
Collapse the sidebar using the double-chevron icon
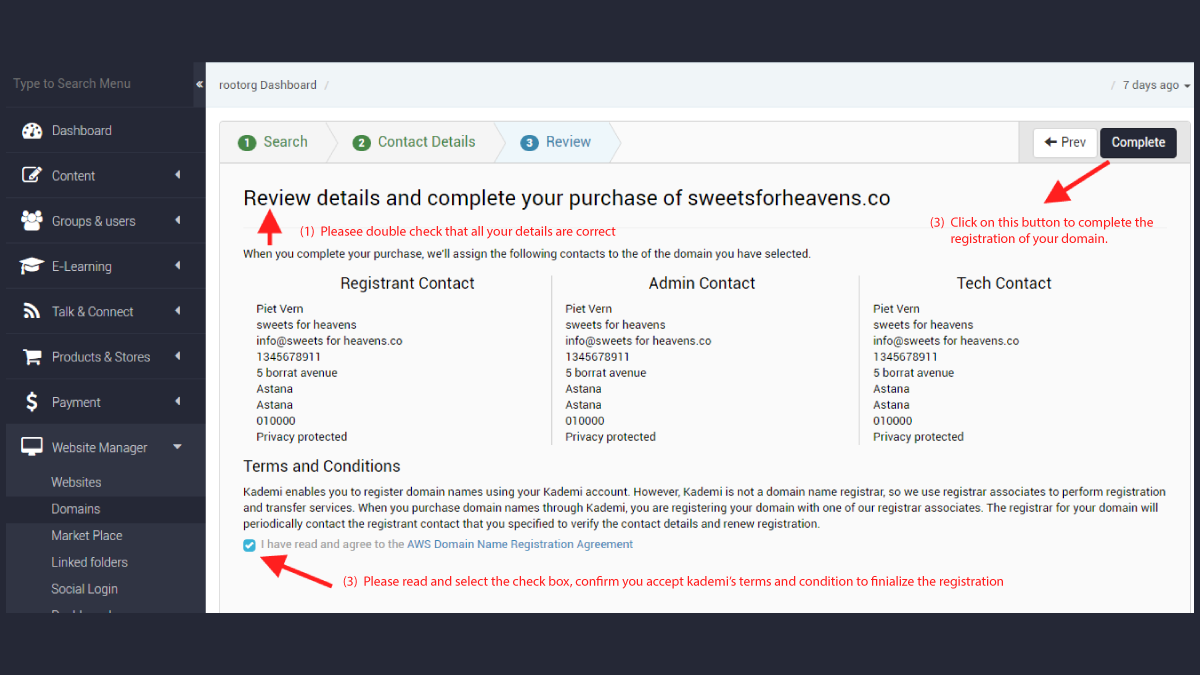199,84
